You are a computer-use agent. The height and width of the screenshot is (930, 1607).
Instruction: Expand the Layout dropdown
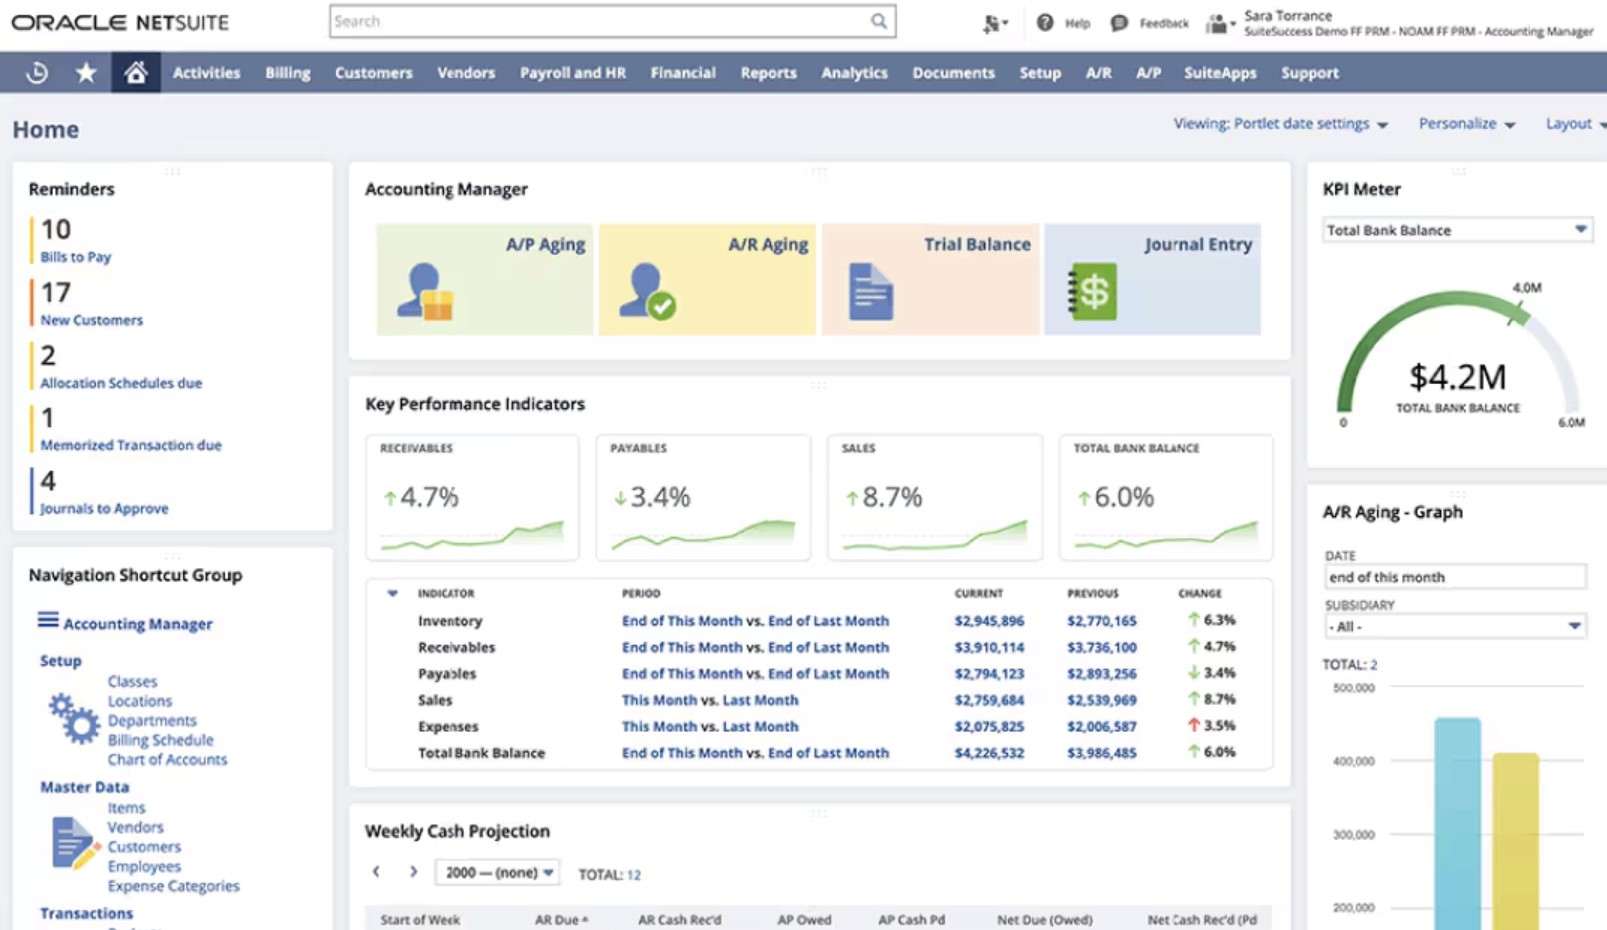tap(1575, 124)
